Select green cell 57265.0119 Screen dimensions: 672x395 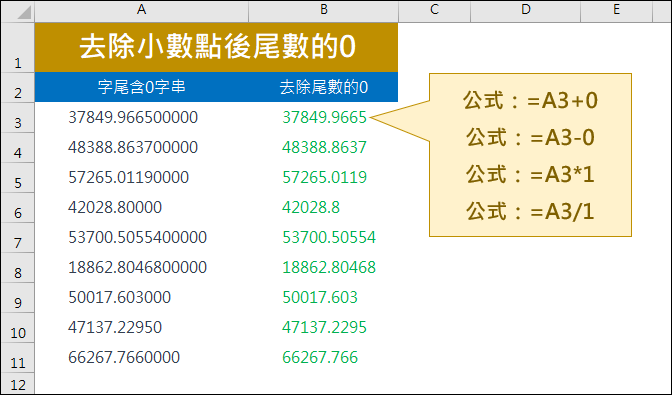pyautogui.click(x=324, y=177)
